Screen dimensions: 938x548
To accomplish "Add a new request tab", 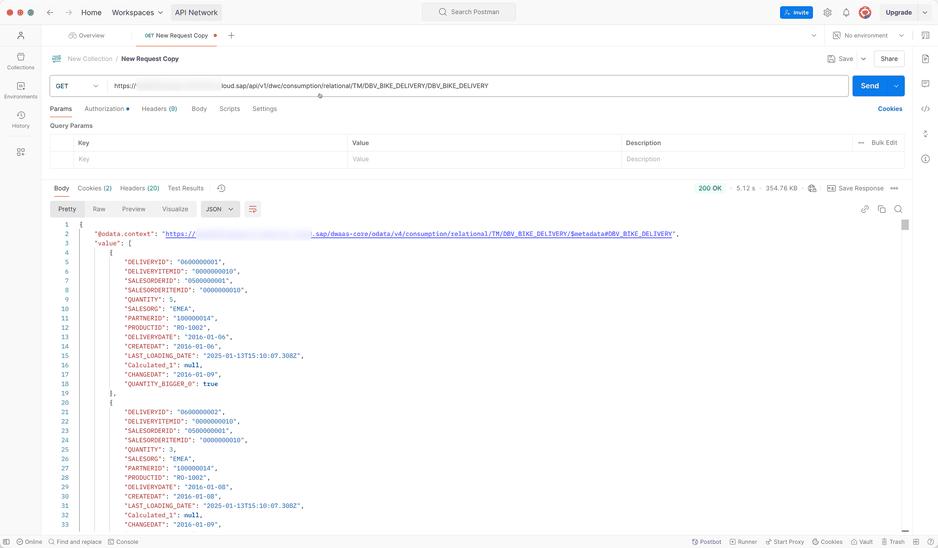I will pyautogui.click(x=232, y=35).
